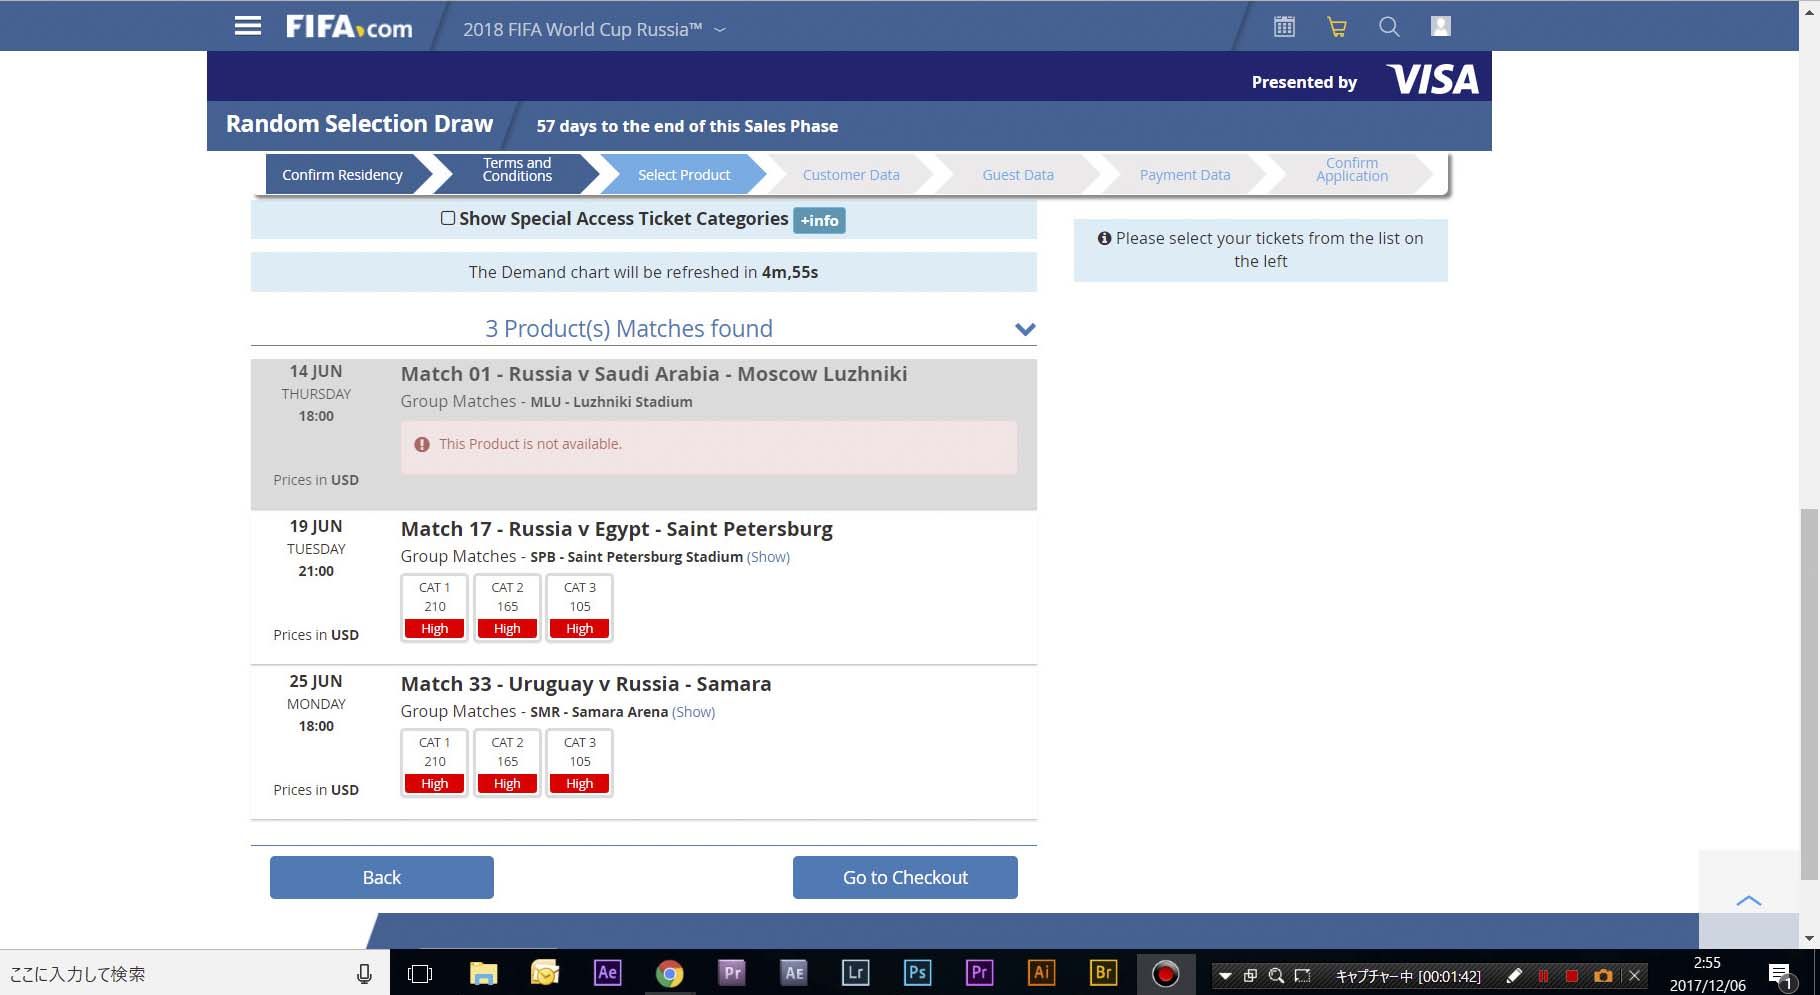1820x995 pixels.
Task: Go to the Confirm Residency step
Action: (342, 175)
